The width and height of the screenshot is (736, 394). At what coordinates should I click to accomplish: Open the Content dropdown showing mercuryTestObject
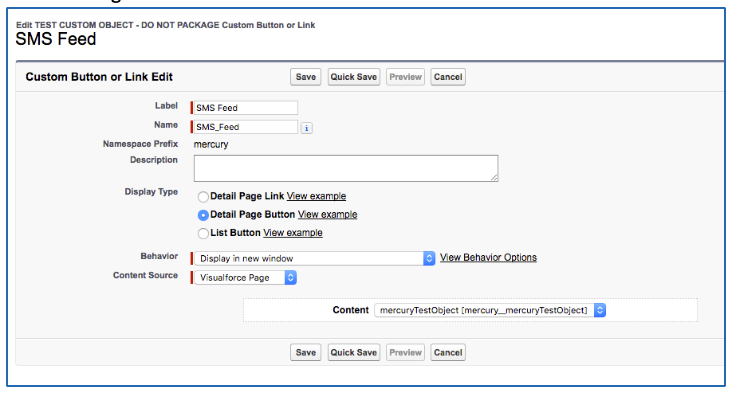tap(490, 310)
